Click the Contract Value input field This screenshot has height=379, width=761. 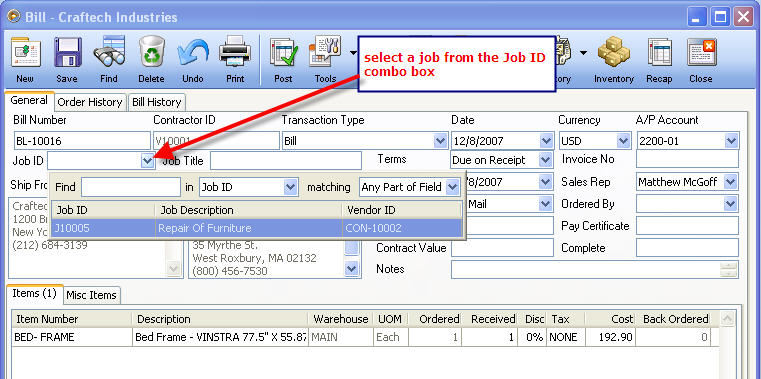502,247
